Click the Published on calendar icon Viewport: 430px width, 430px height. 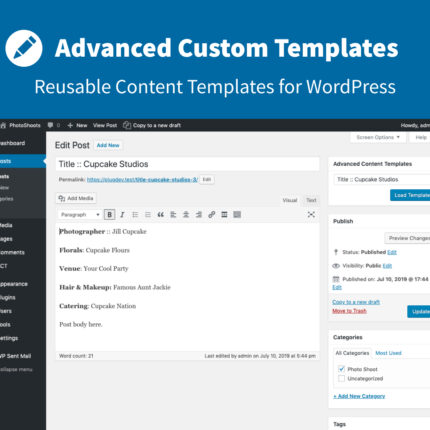[x=336, y=279]
